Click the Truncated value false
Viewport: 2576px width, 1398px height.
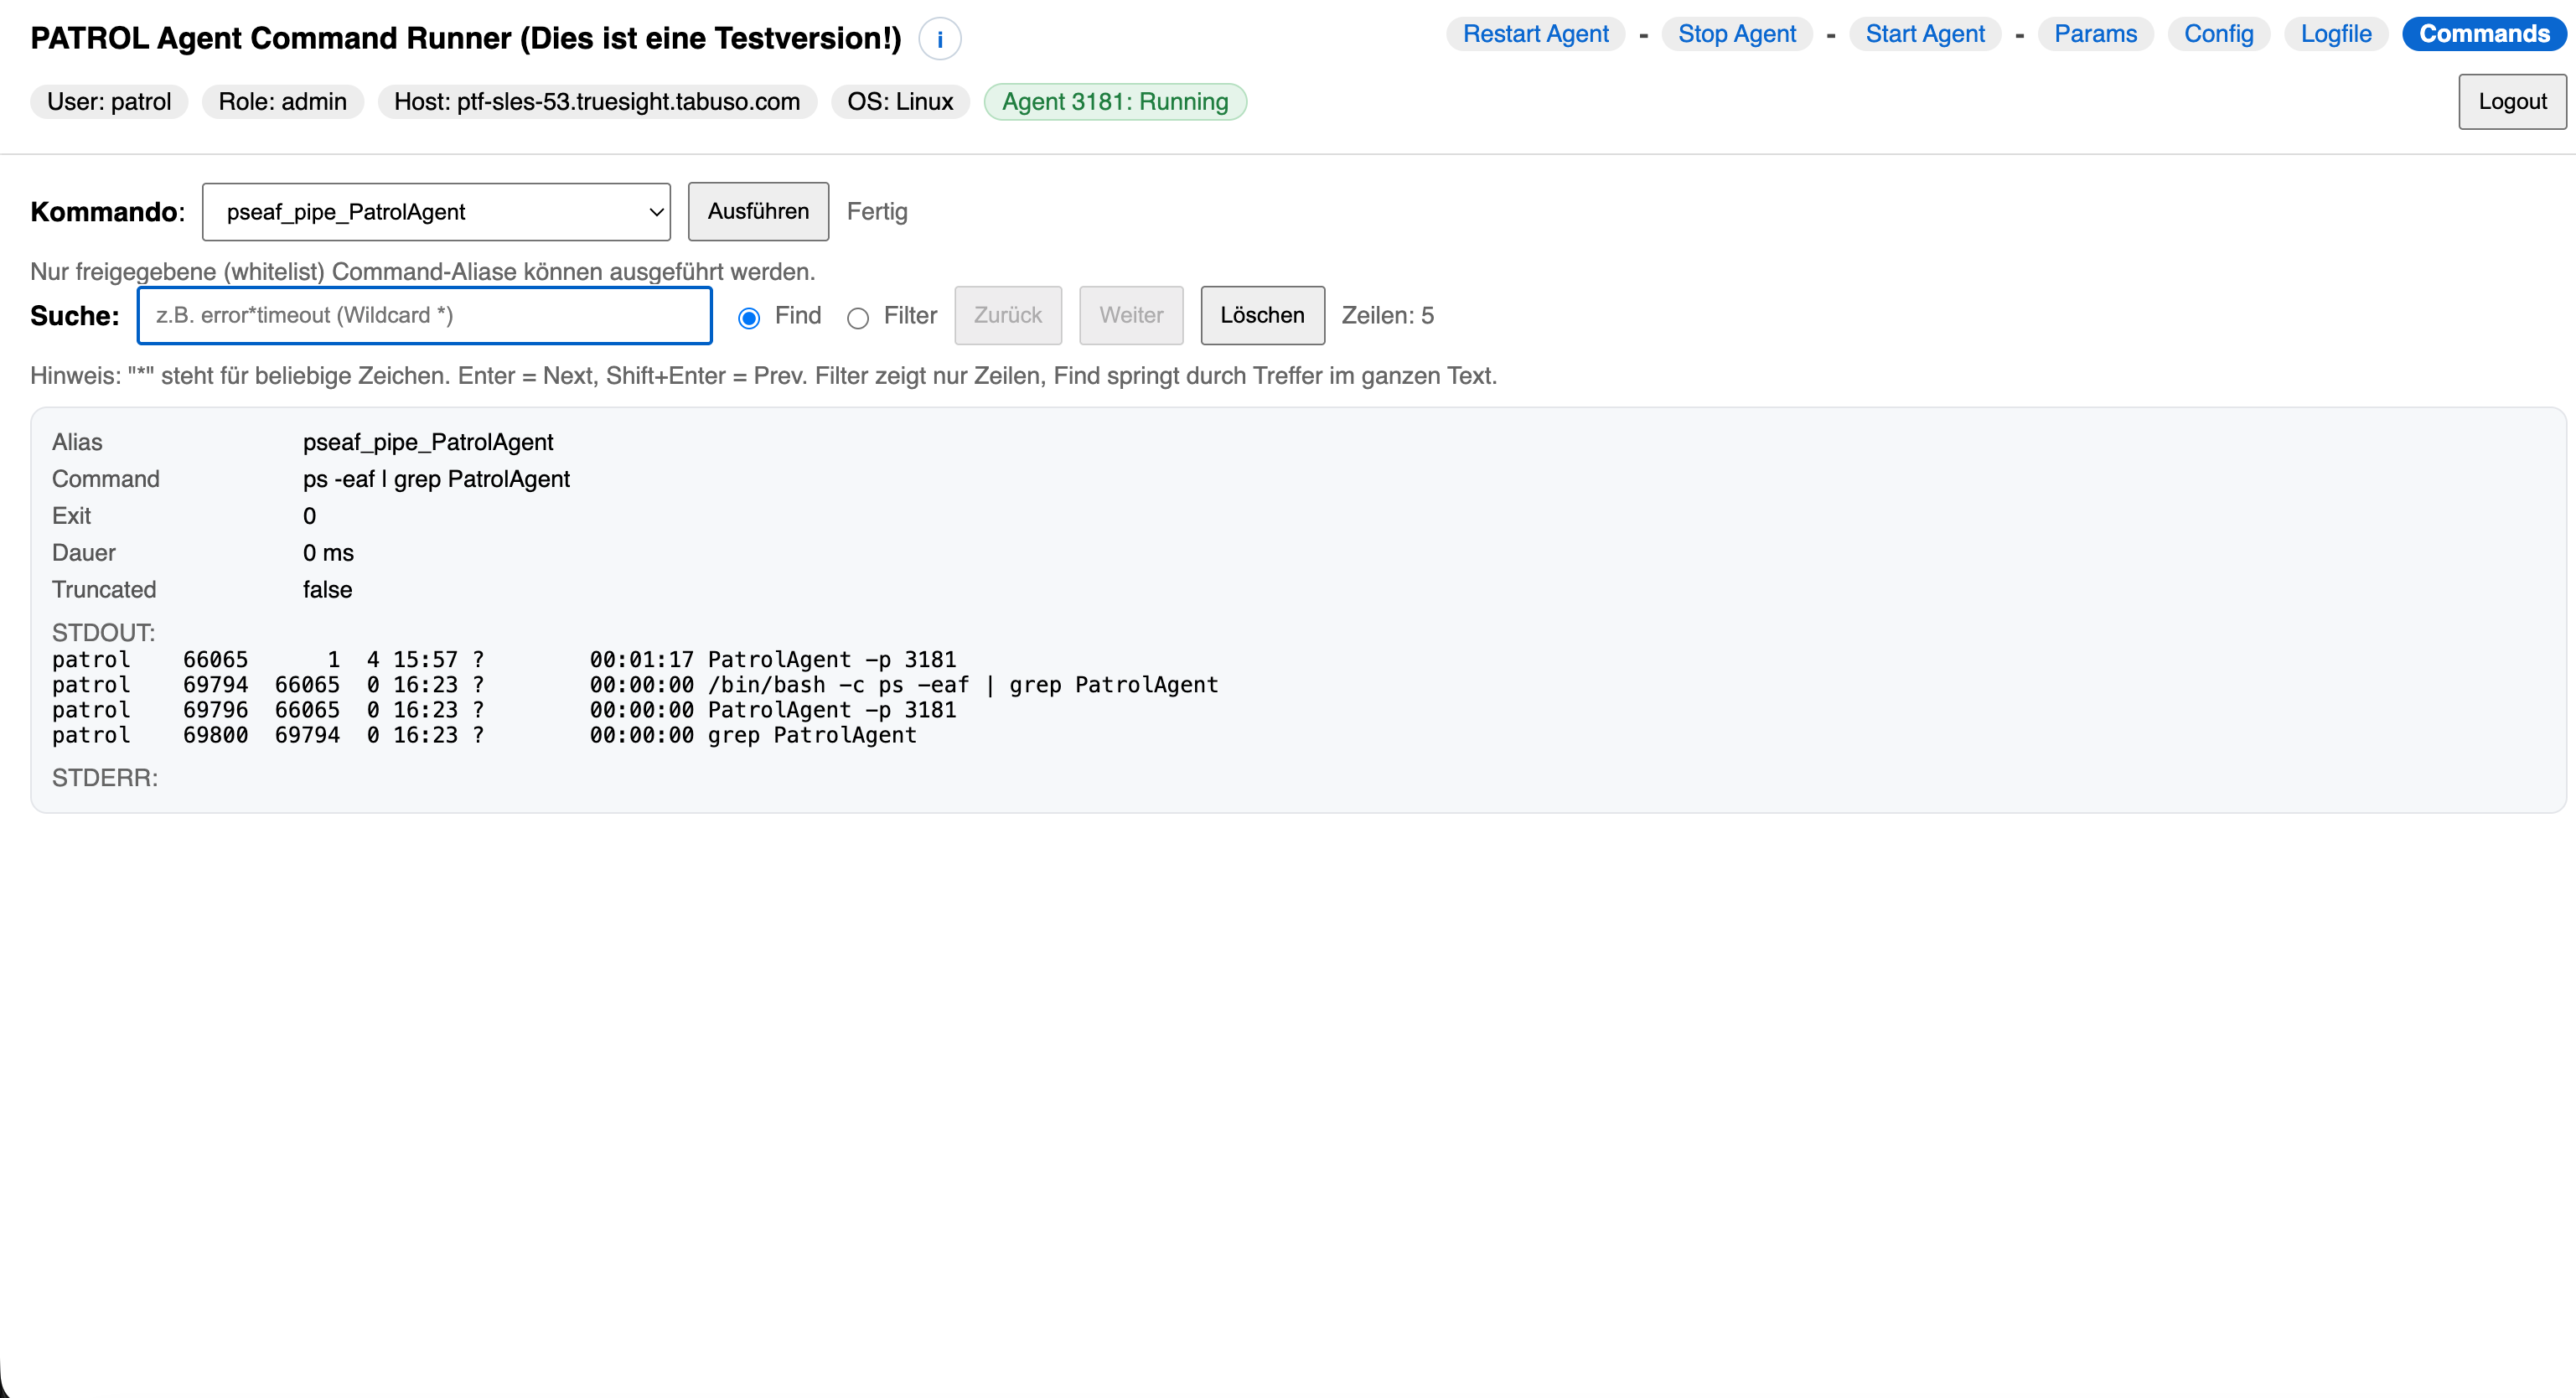pos(327,590)
